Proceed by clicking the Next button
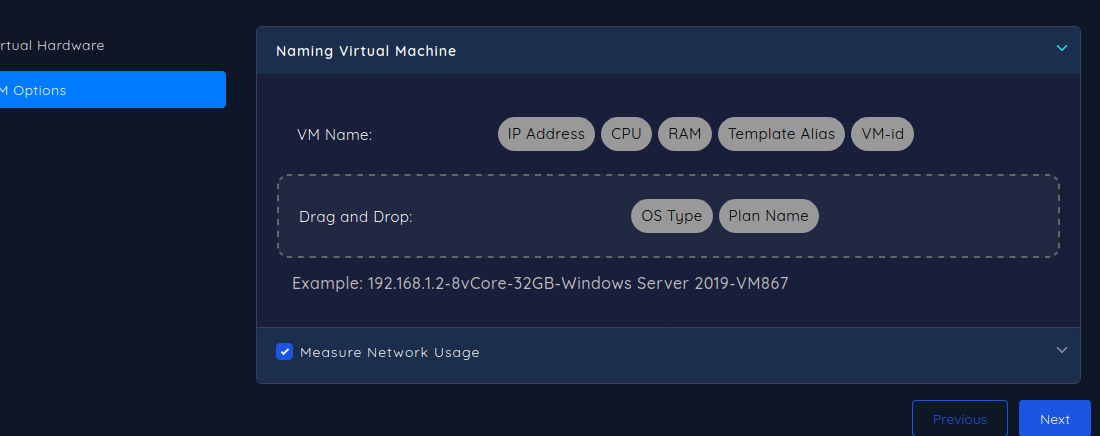The height and width of the screenshot is (436, 1100). 1054,419
